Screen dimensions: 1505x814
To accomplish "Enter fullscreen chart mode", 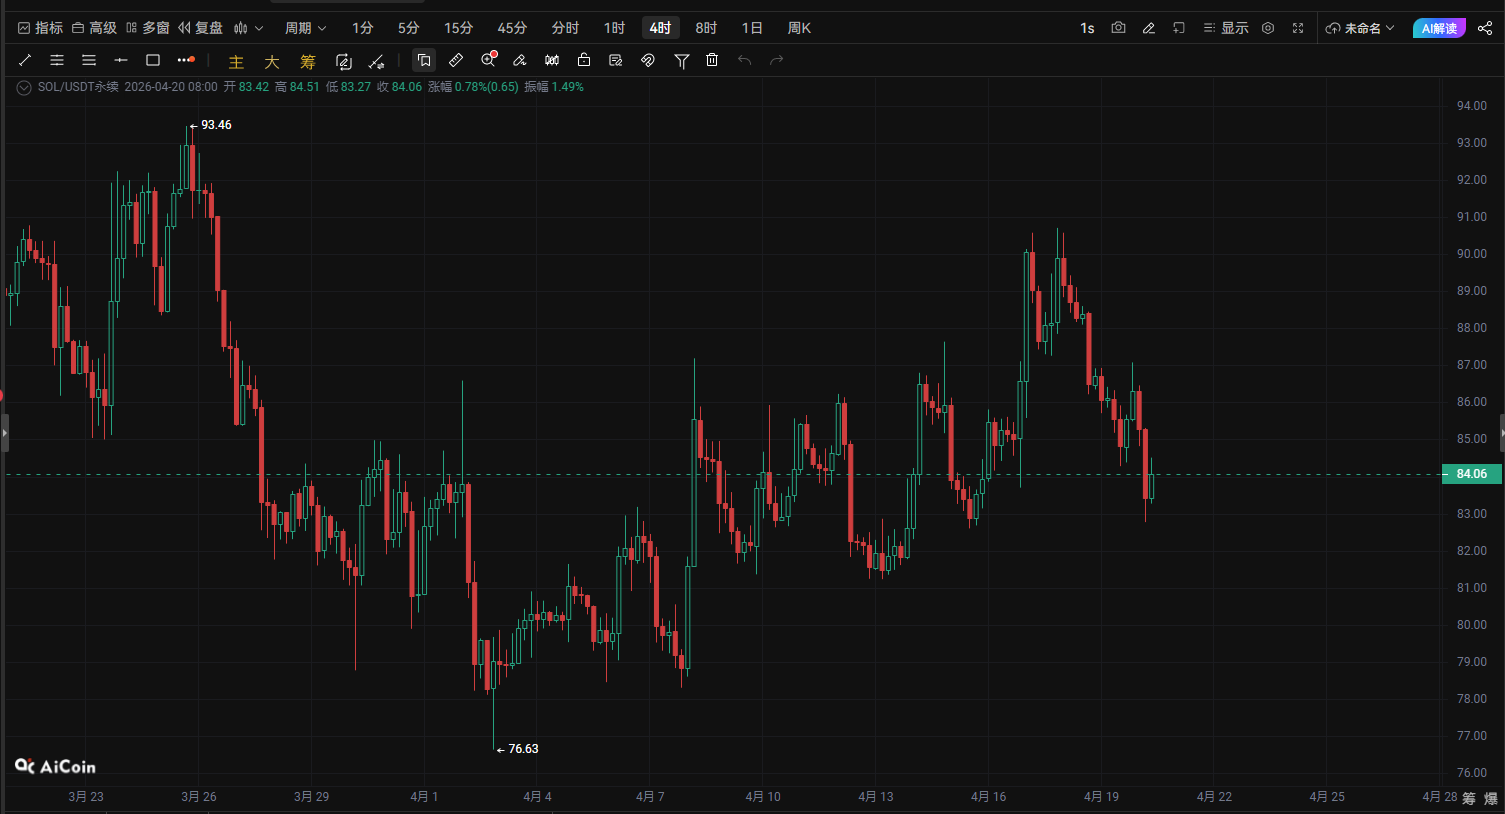I will coord(1298,28).
